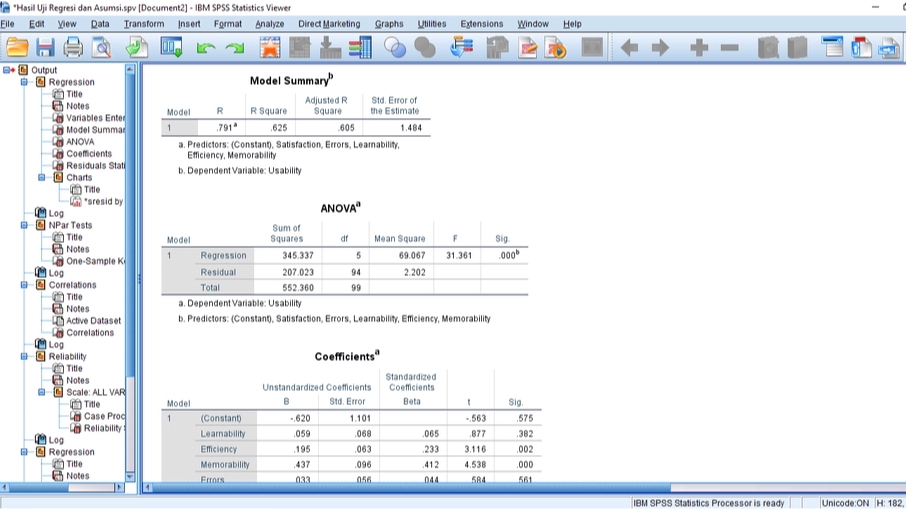This screenshot has width=906, height=509.
Task: Open the Variables info icon
Action: click(360, 47)
